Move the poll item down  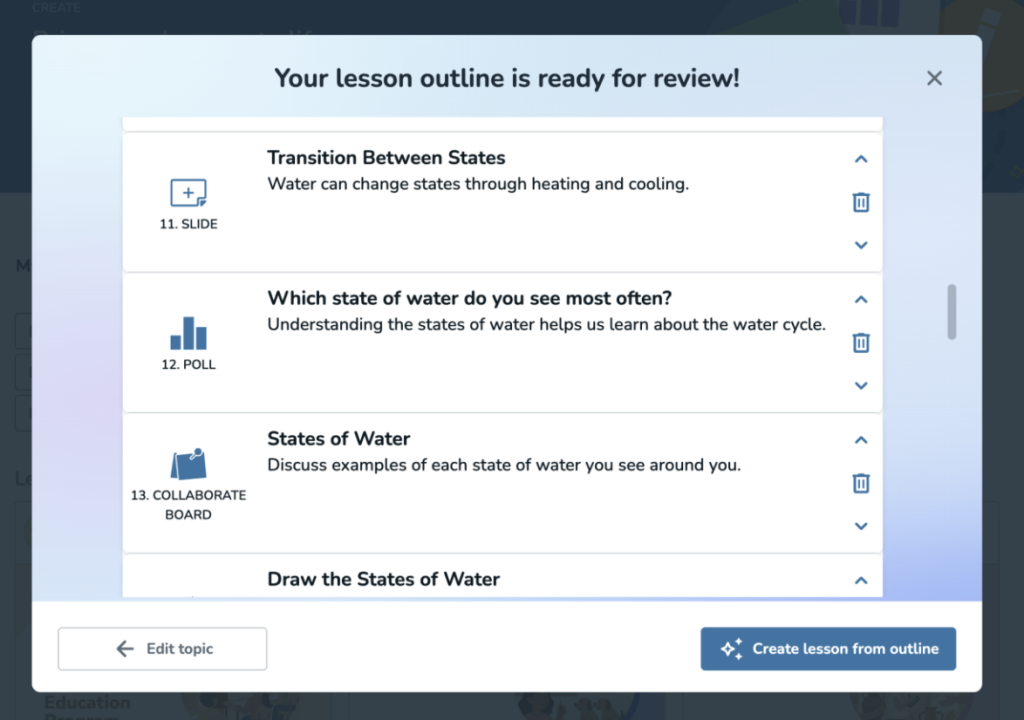[x=861, y=386]
